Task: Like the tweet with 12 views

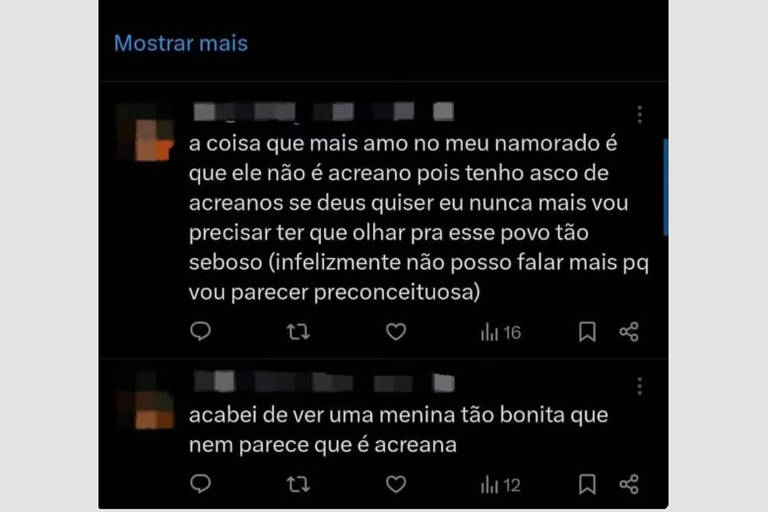Action: tap(396, 485)
